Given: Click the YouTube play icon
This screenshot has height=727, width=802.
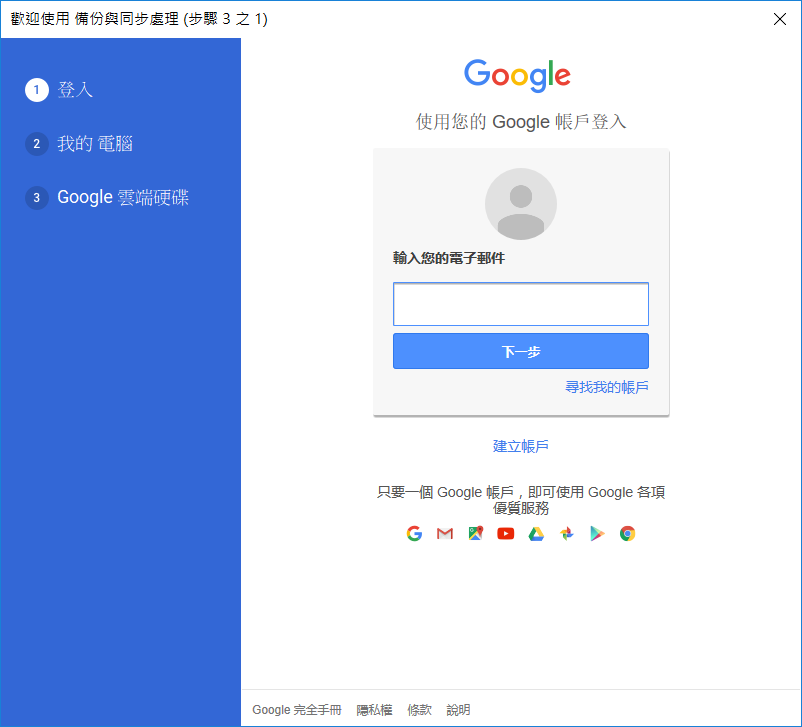Looking at the screenshot, I should [506, 534].
